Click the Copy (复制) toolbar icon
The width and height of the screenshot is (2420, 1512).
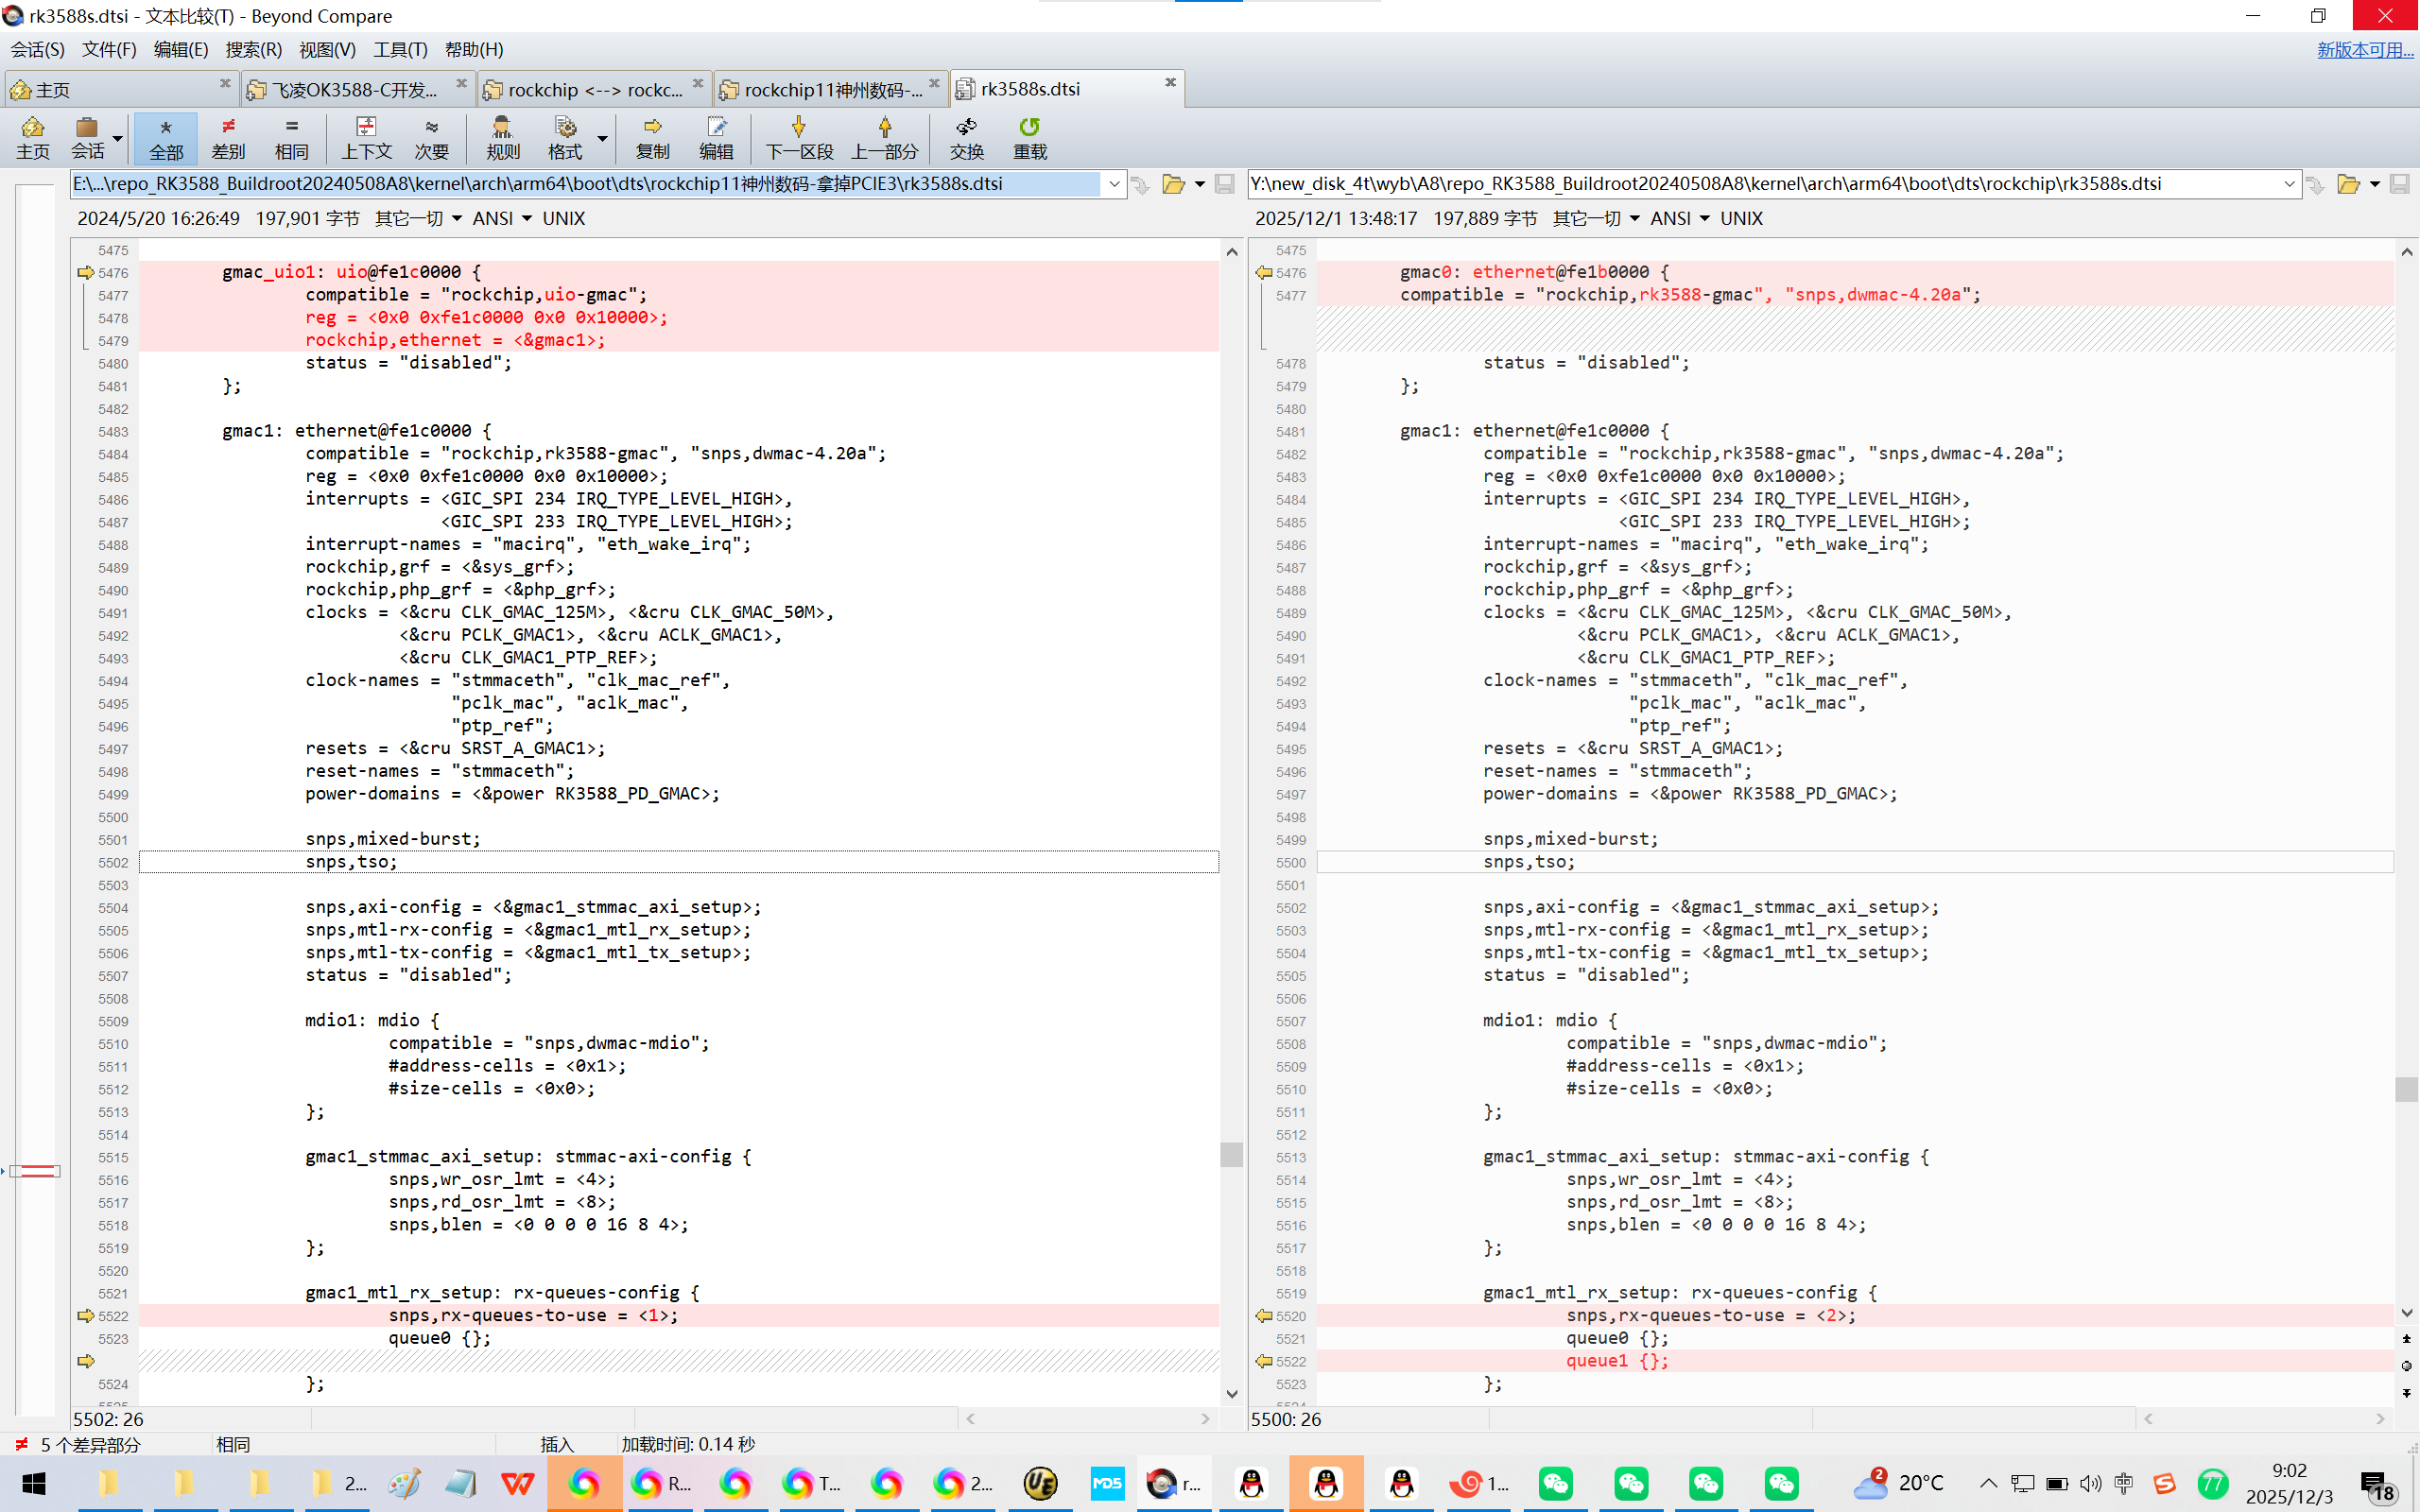pos(652,137)
